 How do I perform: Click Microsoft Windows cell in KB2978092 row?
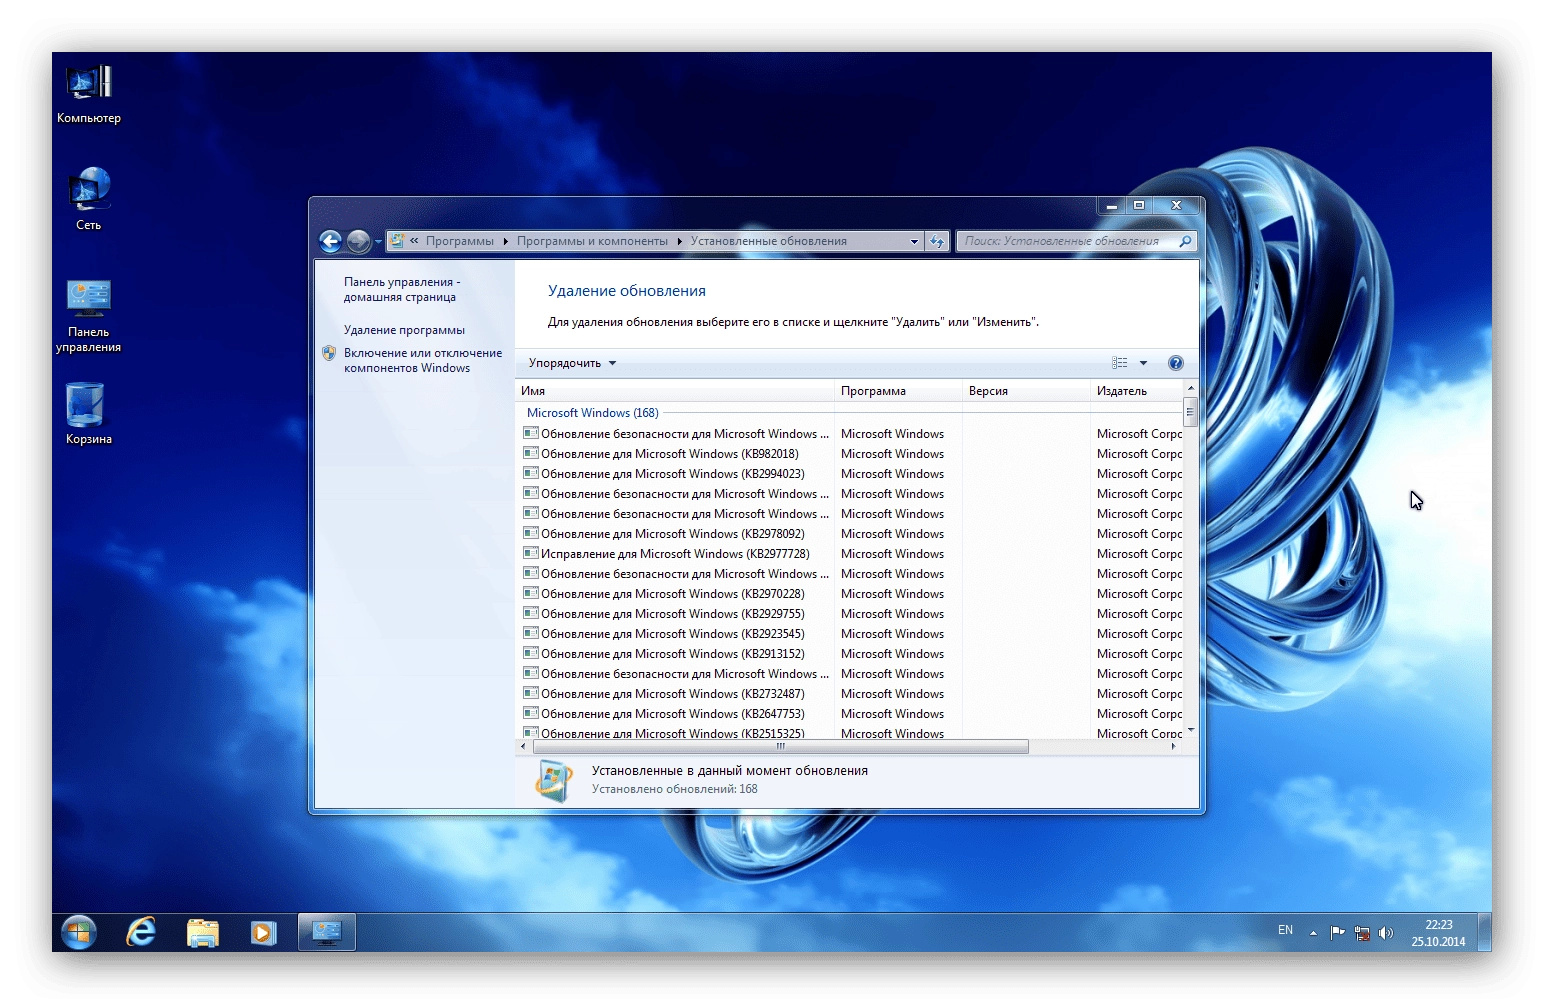point(892,534)
